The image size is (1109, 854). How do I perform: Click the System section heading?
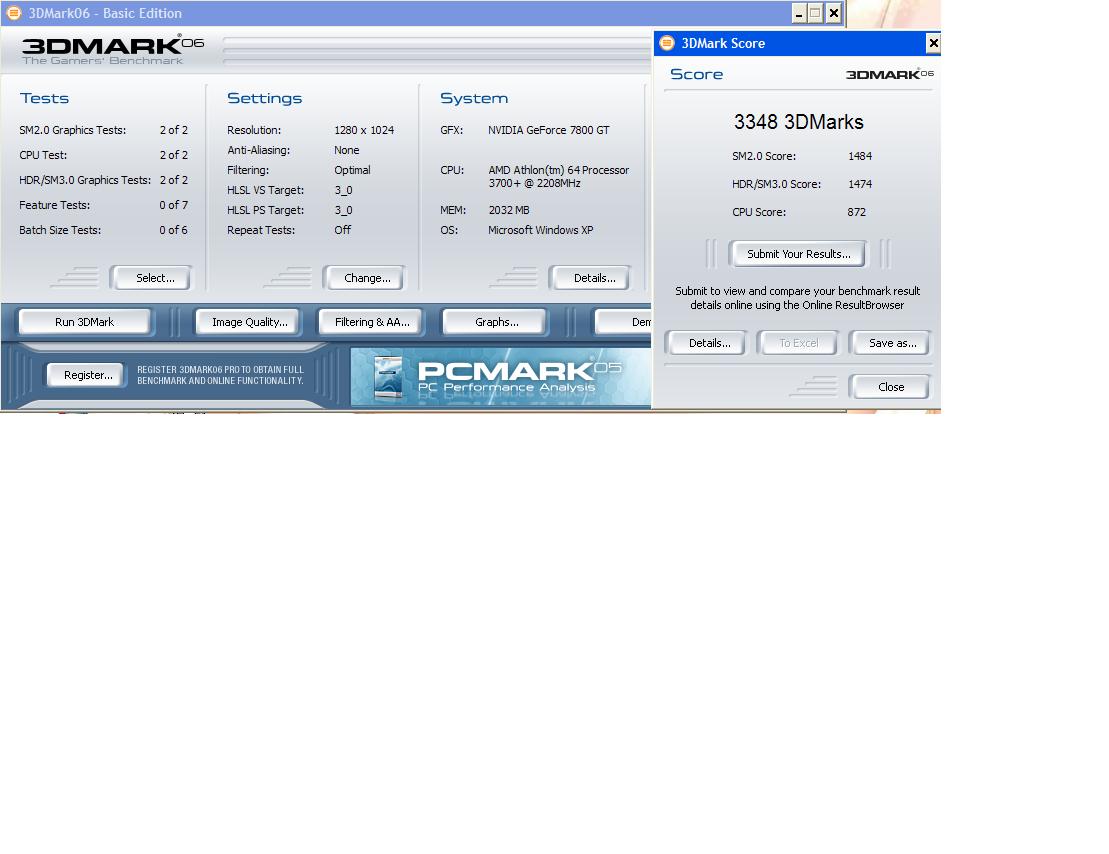point(474,98)
